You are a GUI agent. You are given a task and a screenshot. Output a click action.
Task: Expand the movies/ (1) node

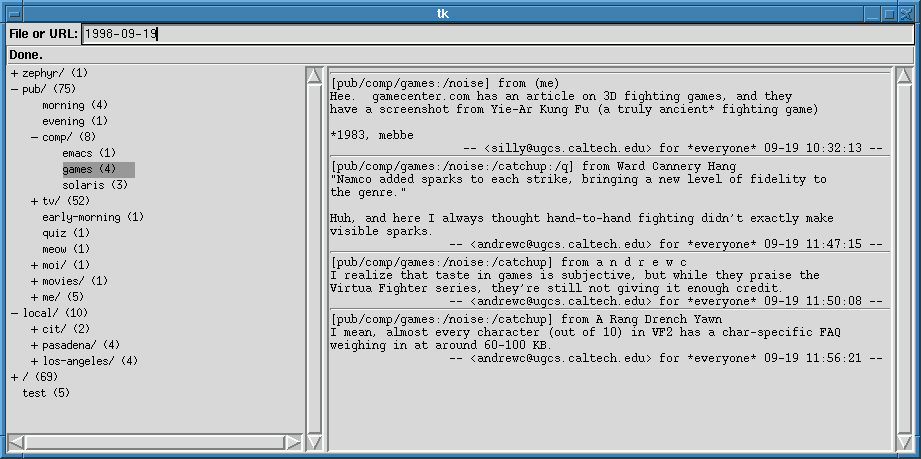point(35,281)
